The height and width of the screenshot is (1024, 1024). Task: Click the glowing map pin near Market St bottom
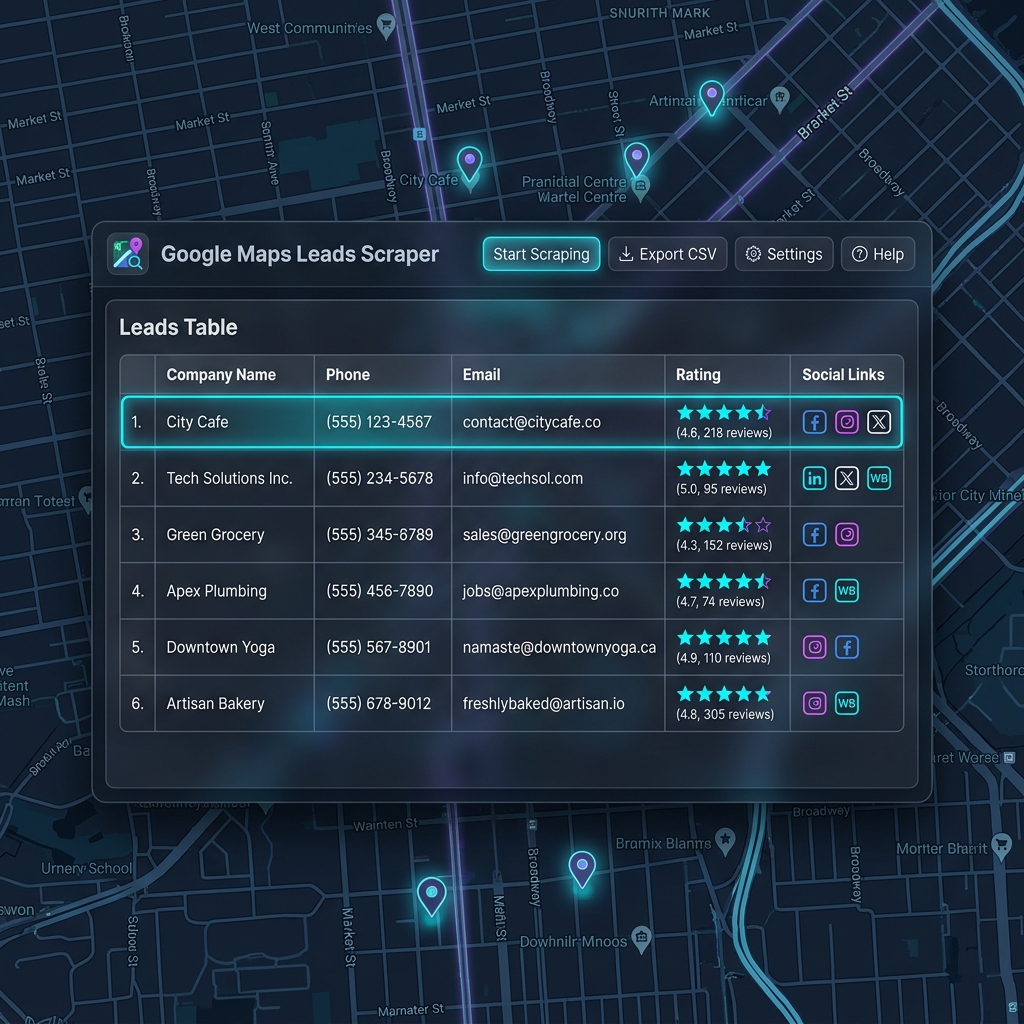click(432, 896)
